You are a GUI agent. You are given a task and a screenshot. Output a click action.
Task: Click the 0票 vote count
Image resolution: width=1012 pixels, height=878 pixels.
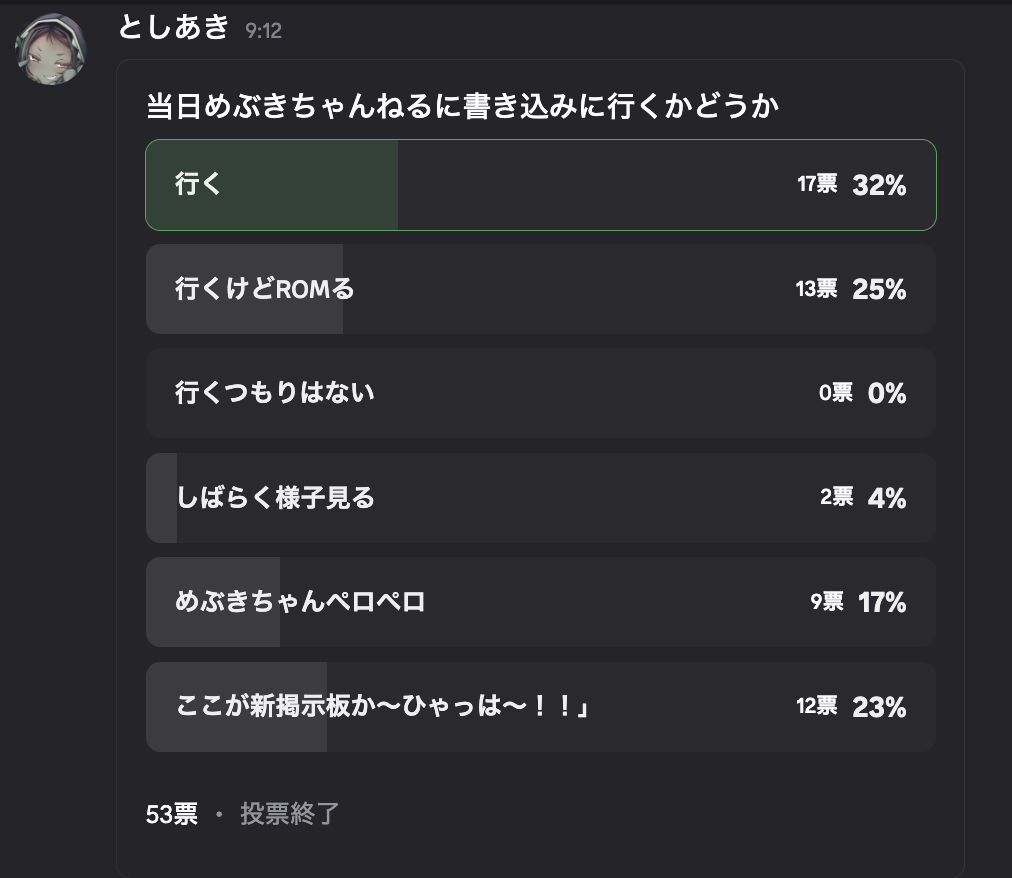(x=836, y=393)
